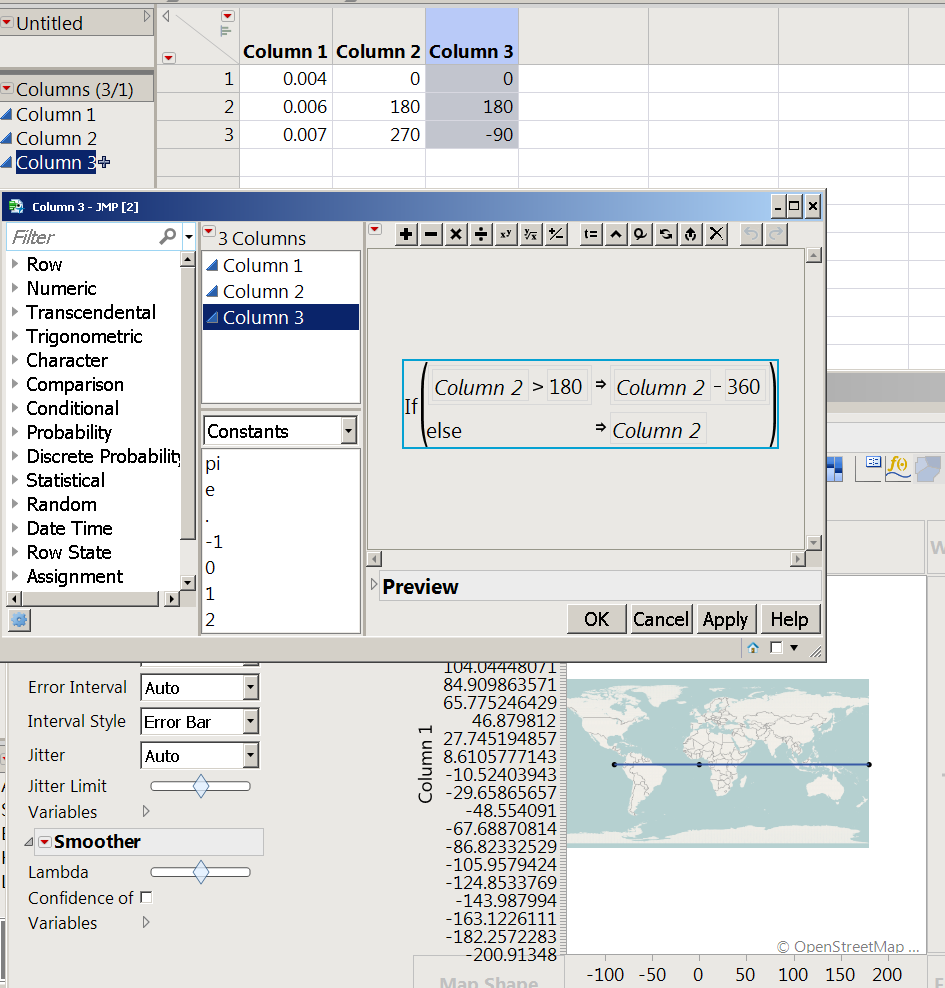The width and height of the screenshot is (945, 988).
Task: Collapse the Smoother section gray triangle
Action: click(29, 842)
